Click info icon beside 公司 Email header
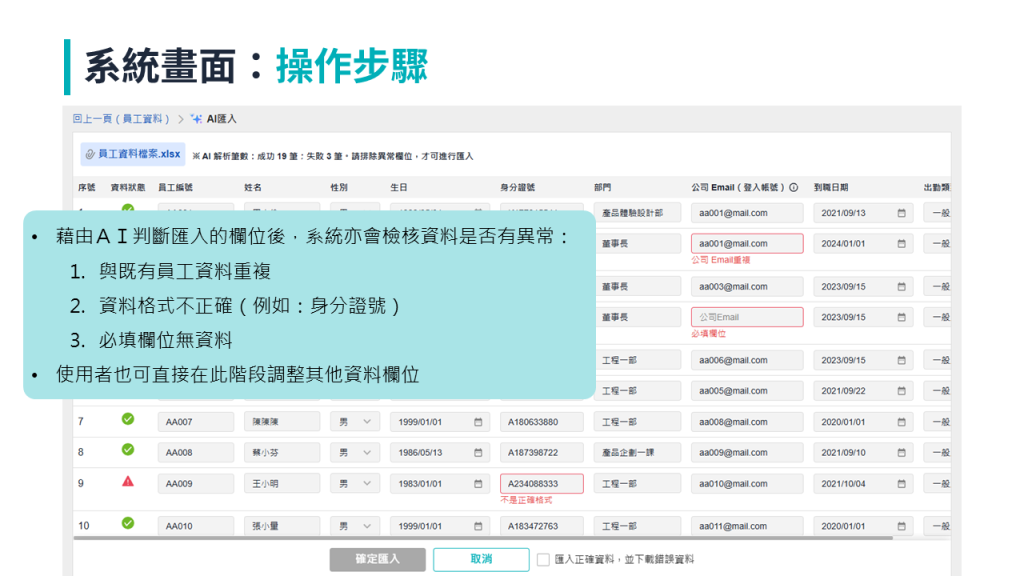 click(x=793, y=187)
